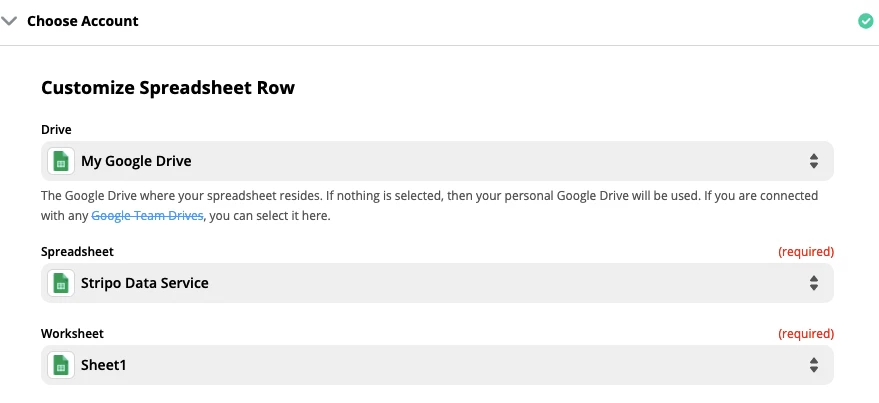Click the Sheets icon next to Sheet1
879x403 pixels.
pos(60,365)
